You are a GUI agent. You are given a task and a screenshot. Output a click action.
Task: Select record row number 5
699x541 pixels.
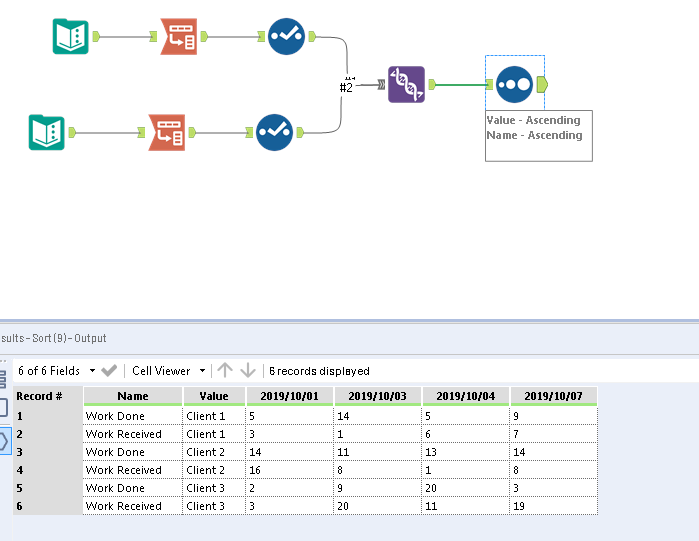[x=48, y=488]
